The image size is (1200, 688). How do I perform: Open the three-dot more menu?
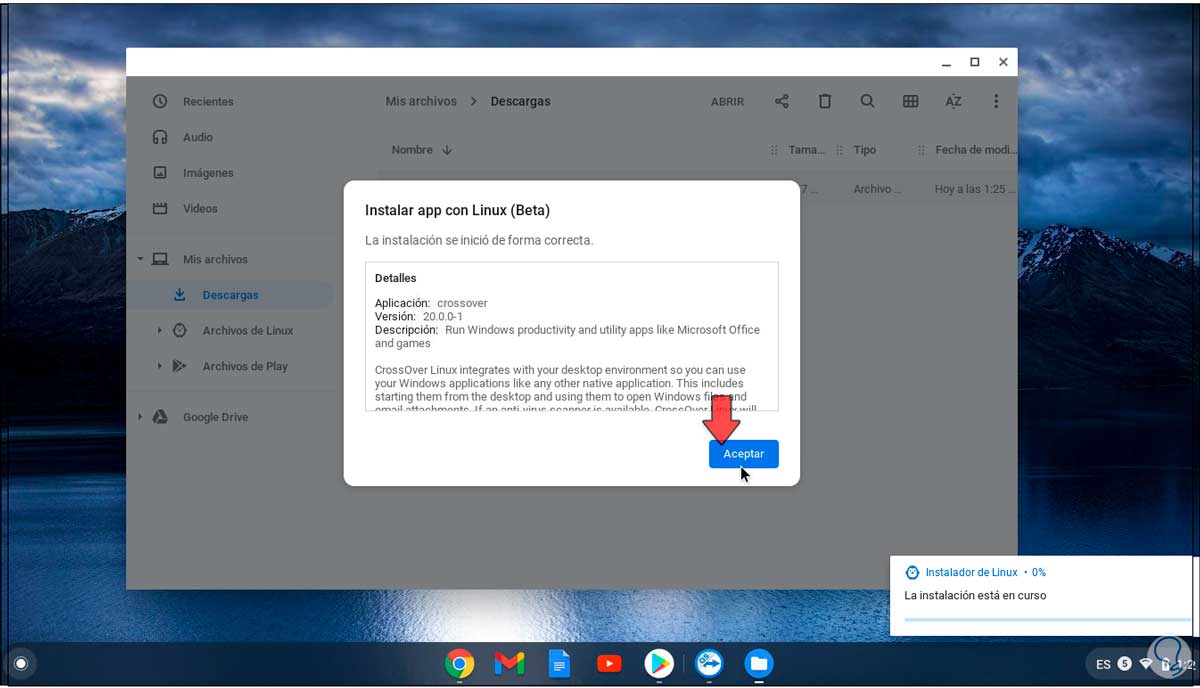pos(996,101)
